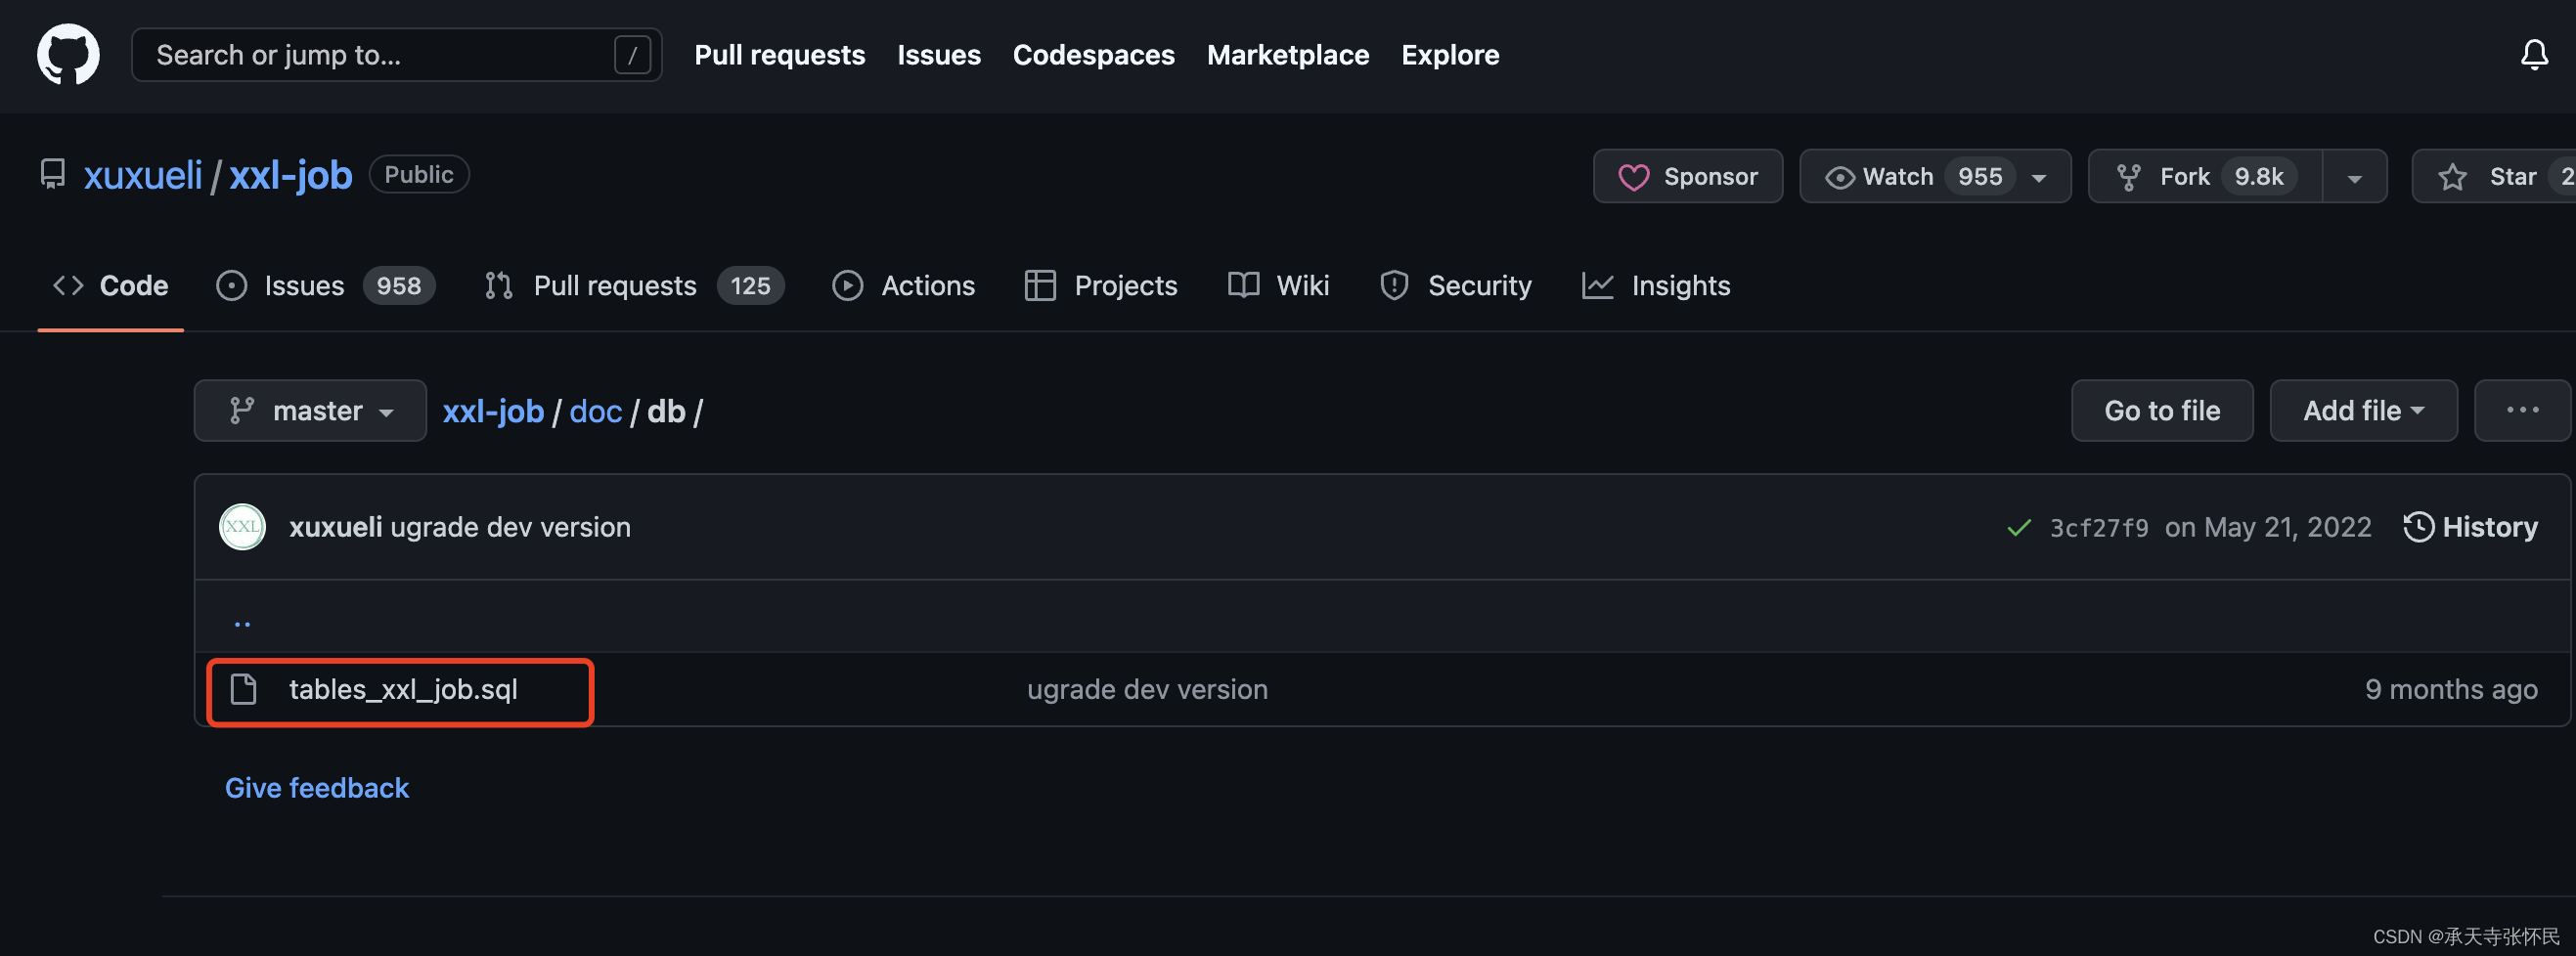
Task: Open the Insights tab
Action: pyautogui.click(x=1656, y=286)
